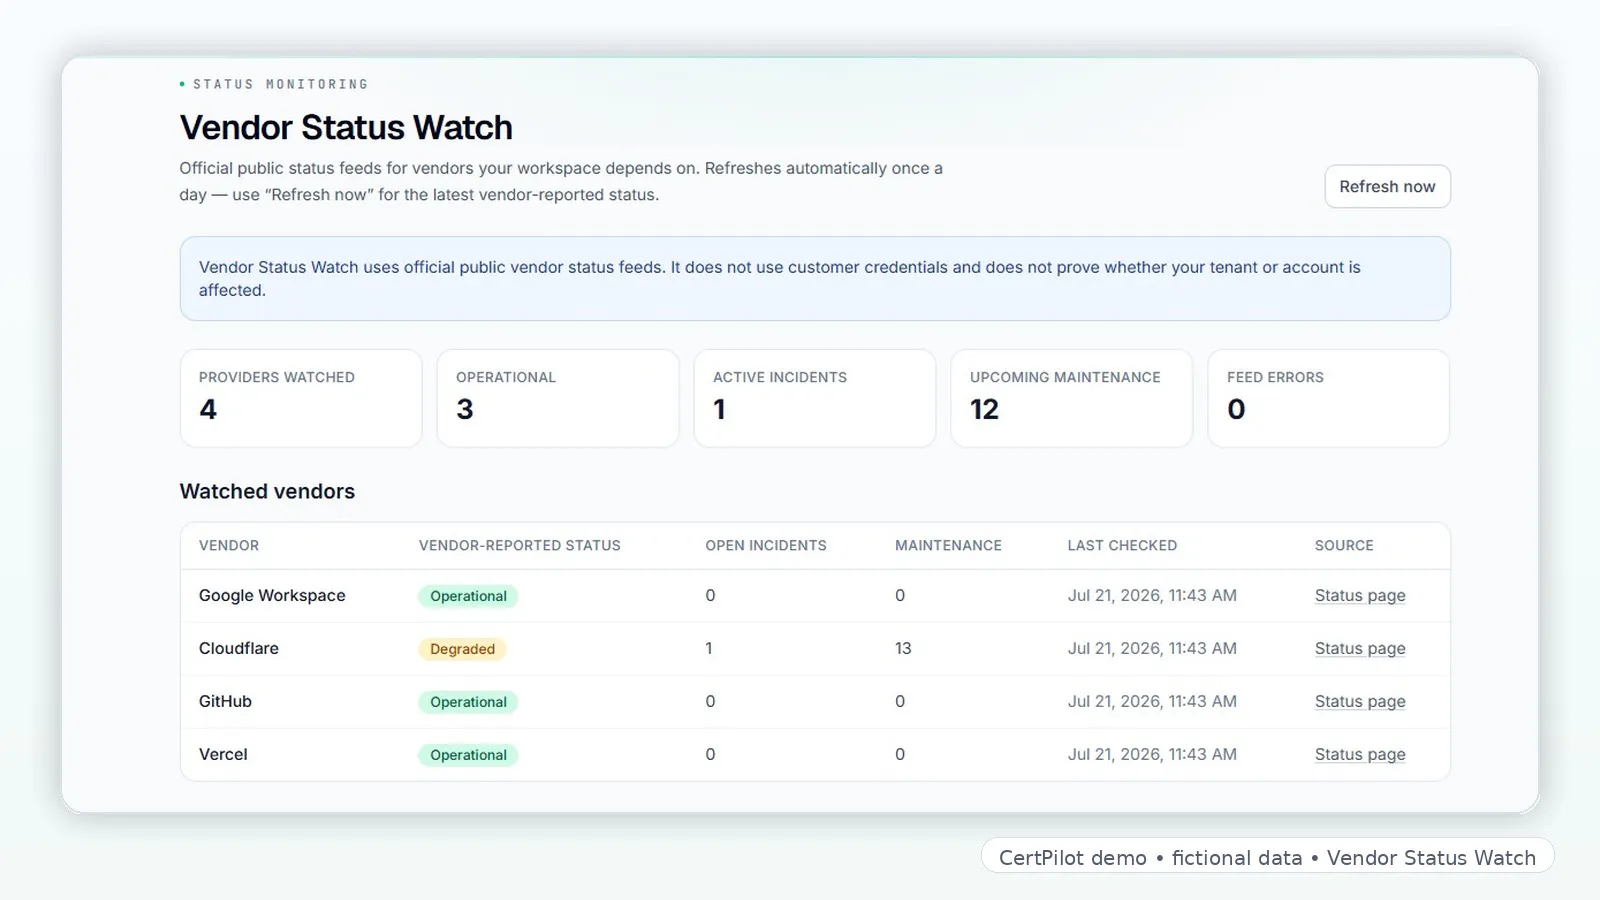1600x900 pixels.
Task: Click GitHub vendor name
Action: point(225,702)
